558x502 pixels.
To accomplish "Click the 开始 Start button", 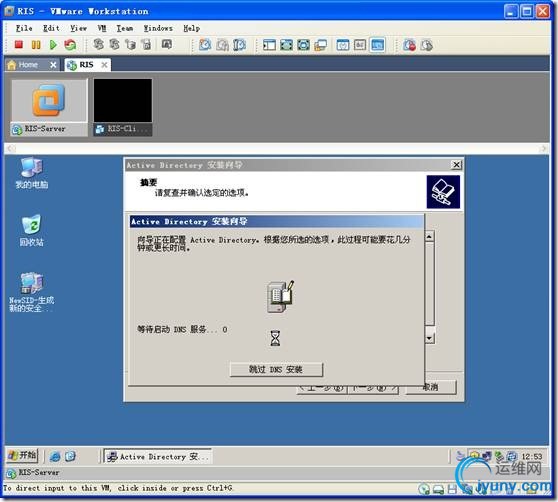I will tap(22, 455).
